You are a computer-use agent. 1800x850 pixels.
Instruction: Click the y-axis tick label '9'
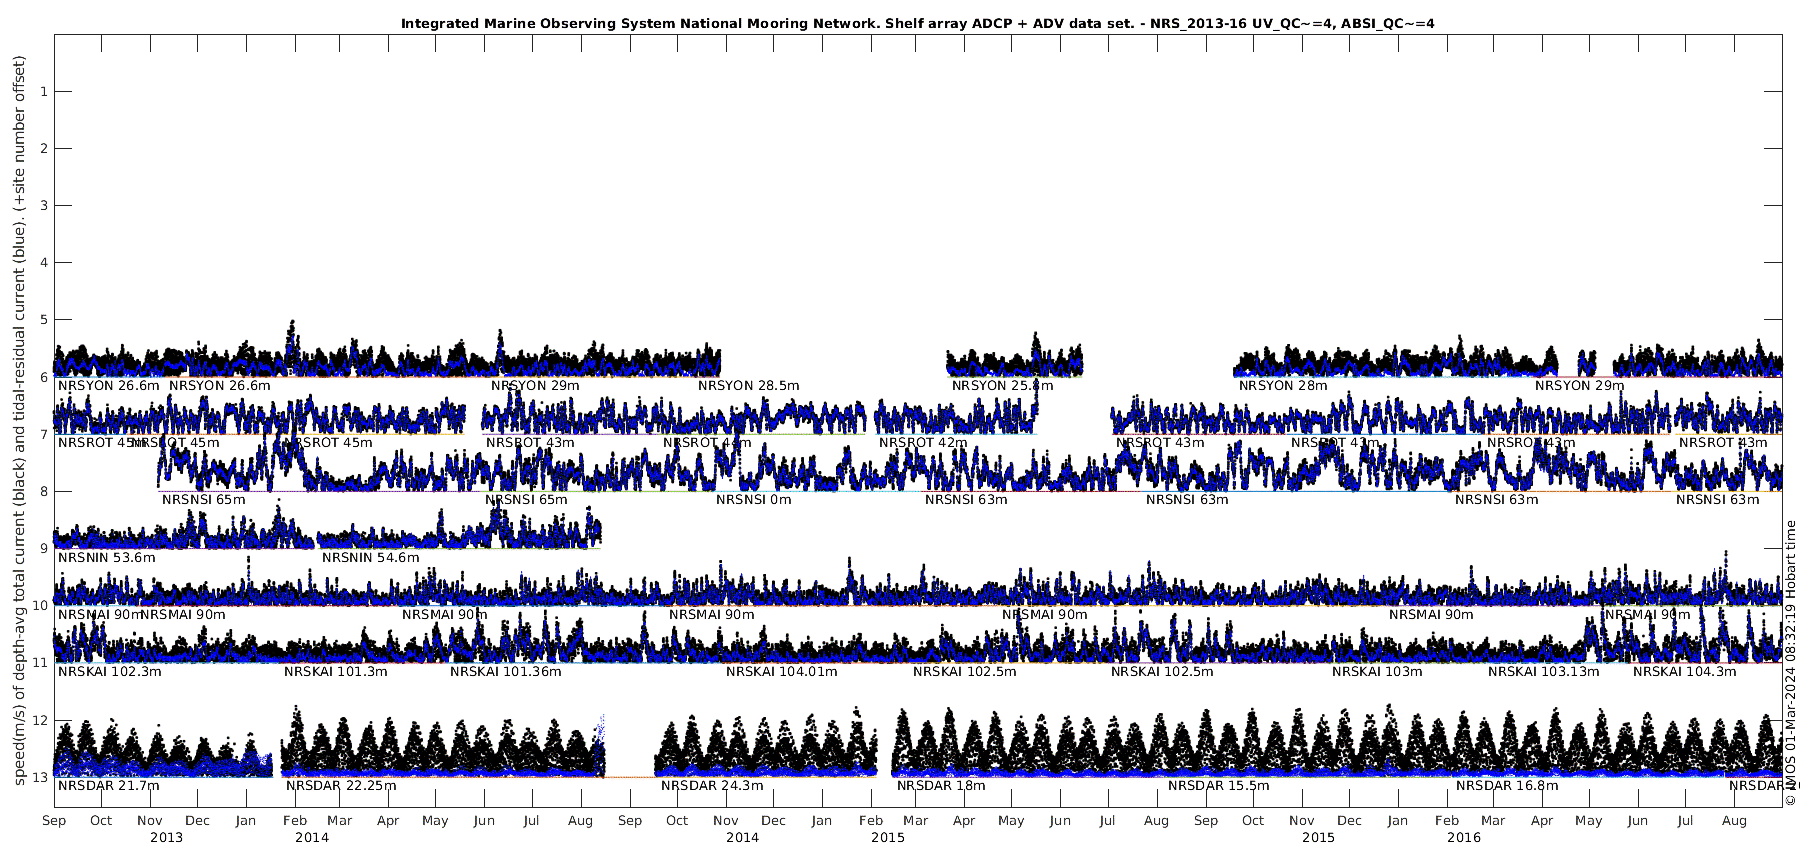click(x=43, y=548)
